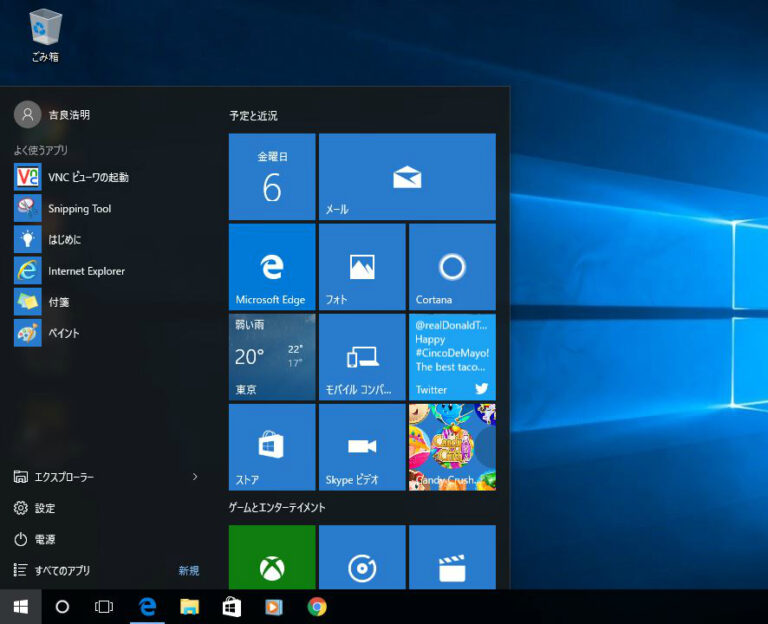
Task: Switch to Edge in the taskbar
Action: click(147, 607)
